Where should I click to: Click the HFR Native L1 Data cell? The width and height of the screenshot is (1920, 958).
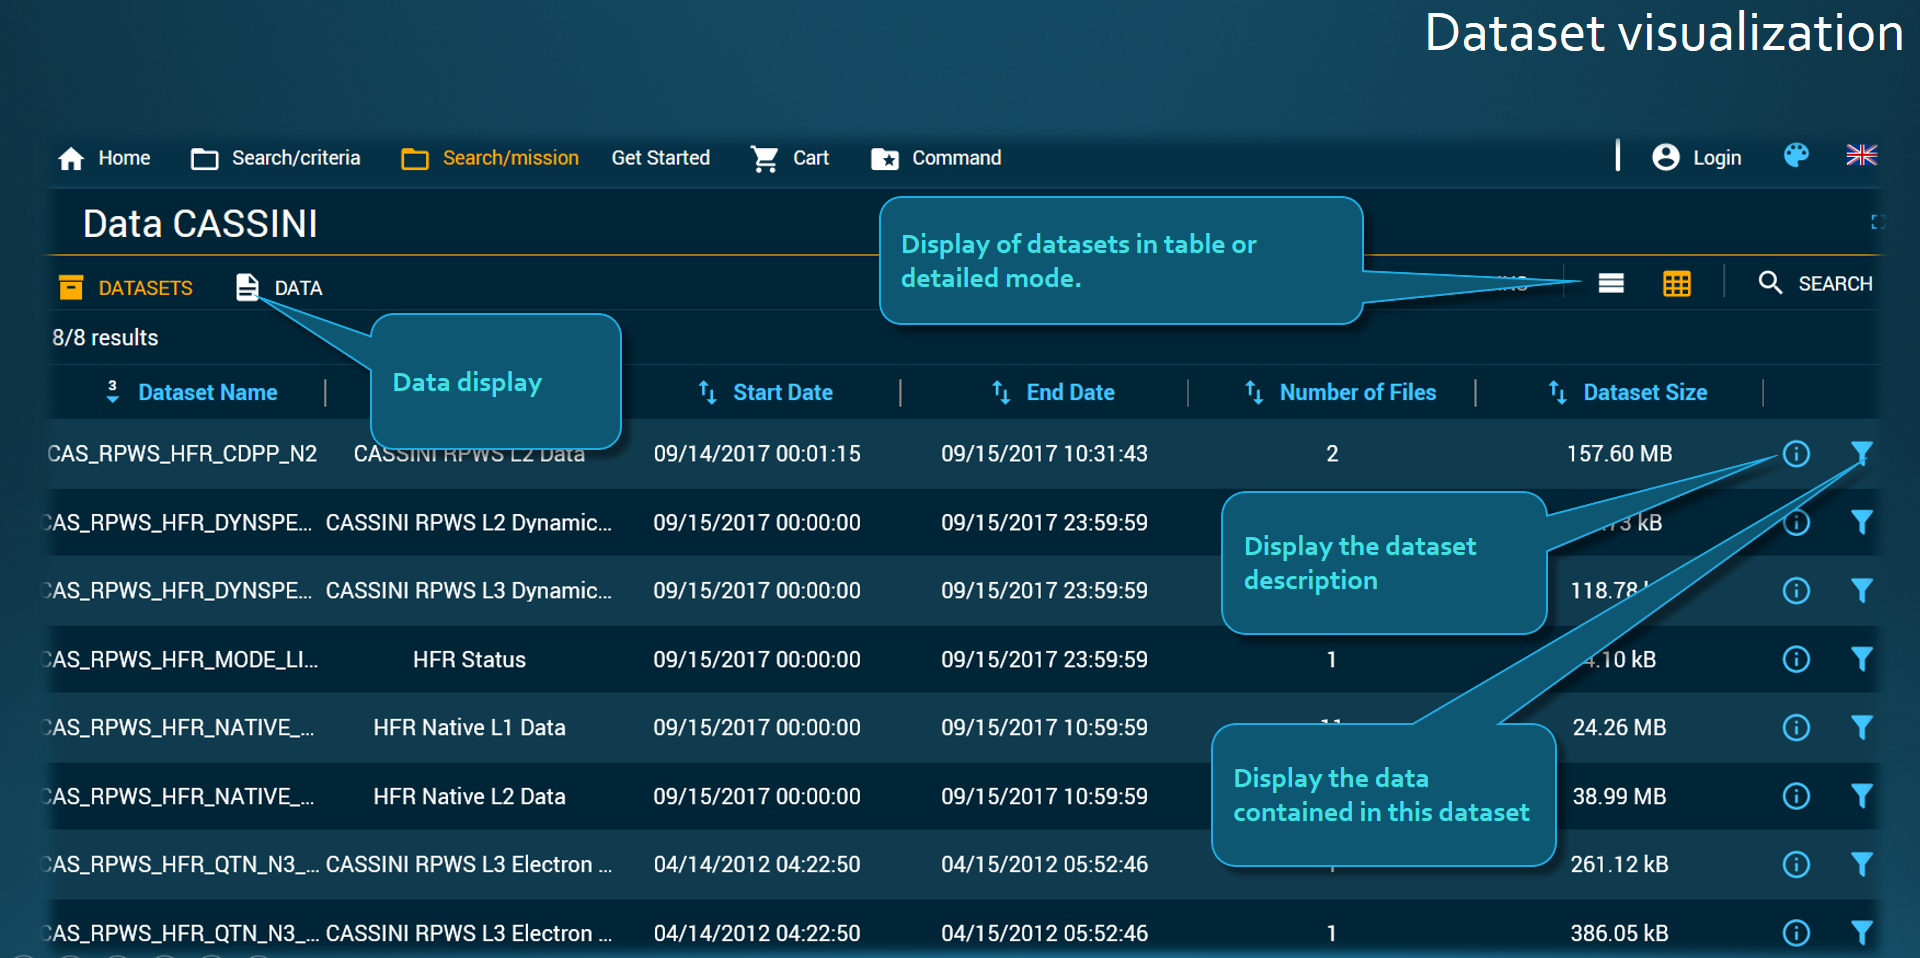(x=469, y=728)
